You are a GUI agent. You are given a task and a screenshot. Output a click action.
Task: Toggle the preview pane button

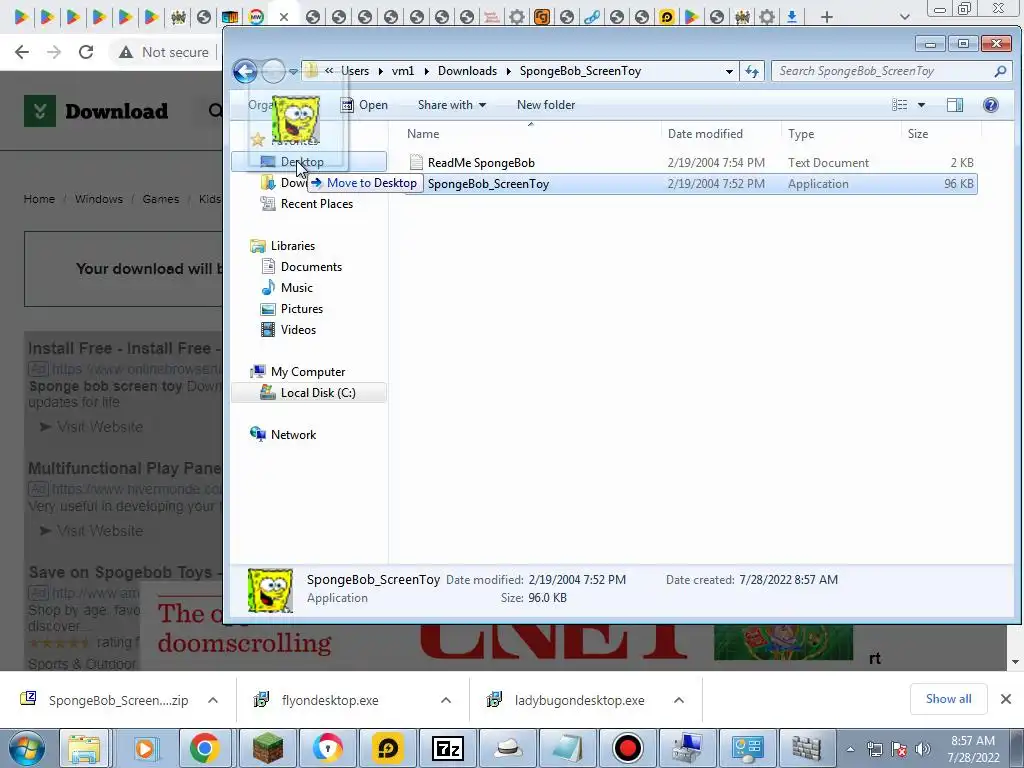click(955, 105)
